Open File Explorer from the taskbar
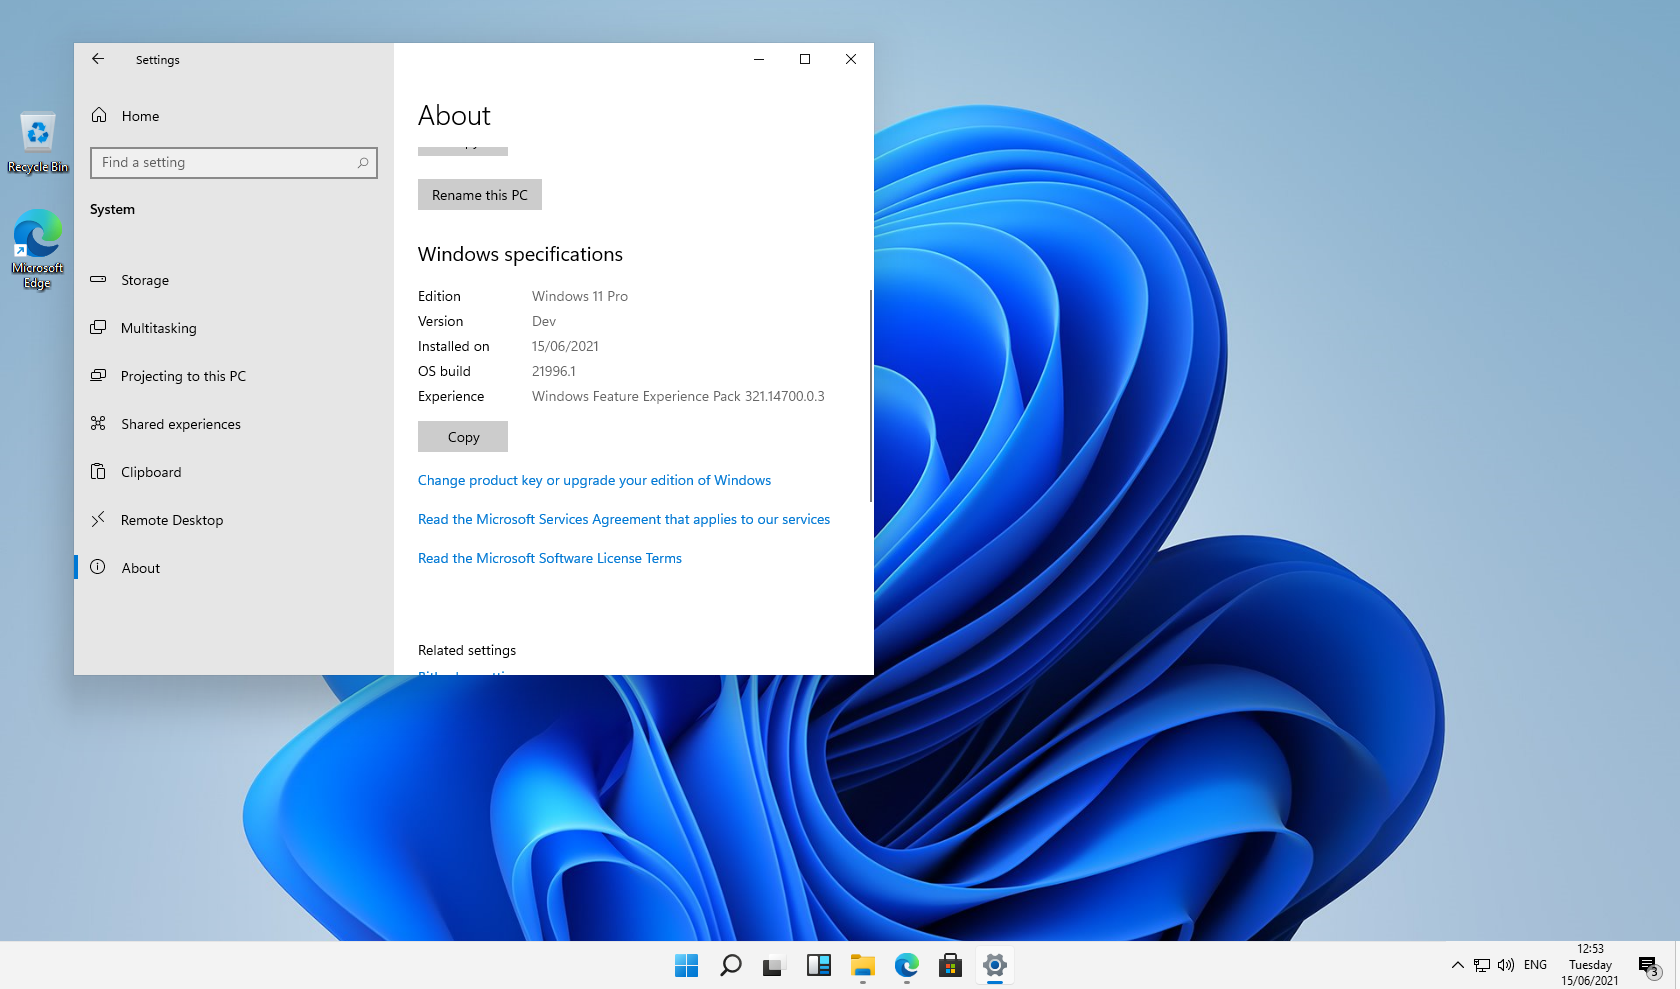The height and width of the screenshot is (989, 1680). [x=863, y=965]
